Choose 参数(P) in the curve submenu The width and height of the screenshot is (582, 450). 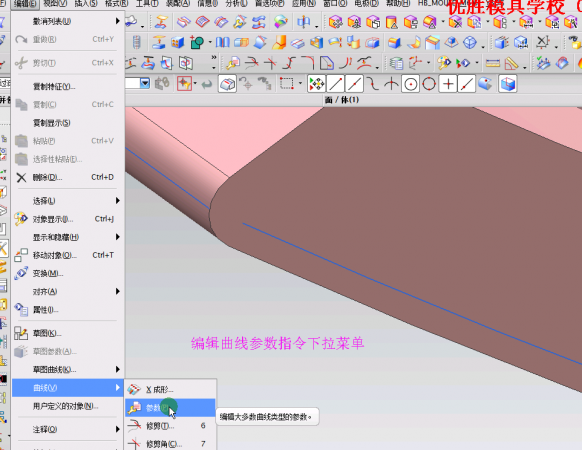point(170,408)
